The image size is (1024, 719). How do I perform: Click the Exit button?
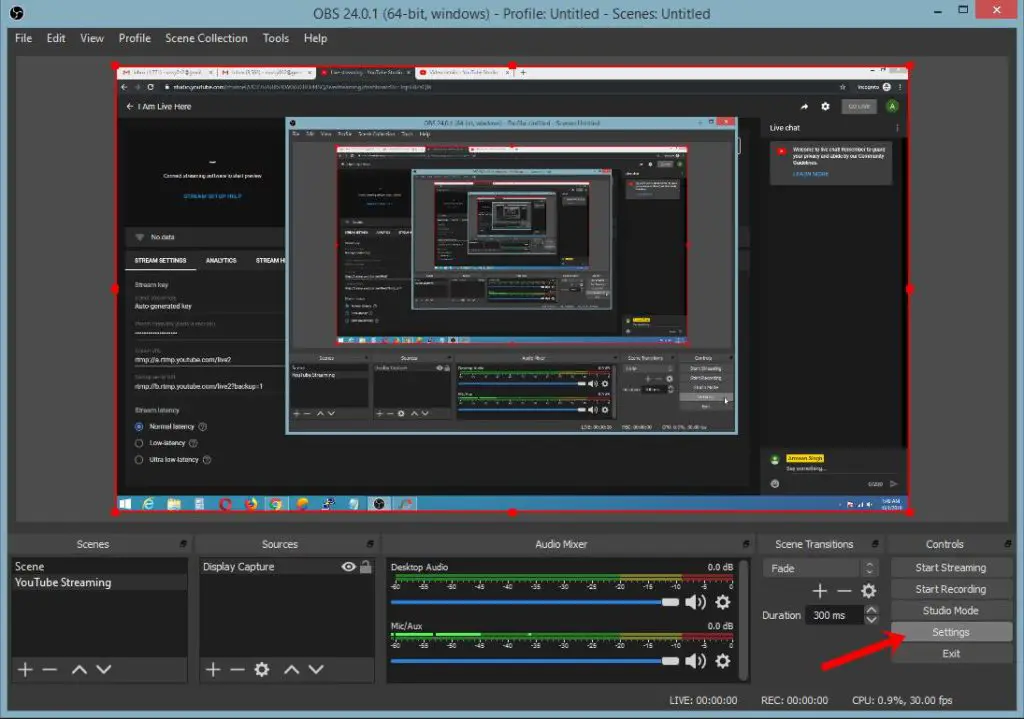[951, 654]
